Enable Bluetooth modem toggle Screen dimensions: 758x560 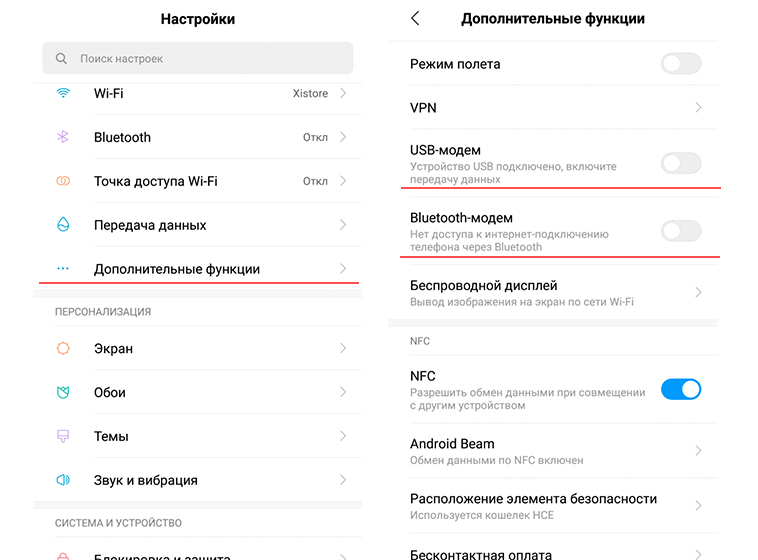coord(681,231)
